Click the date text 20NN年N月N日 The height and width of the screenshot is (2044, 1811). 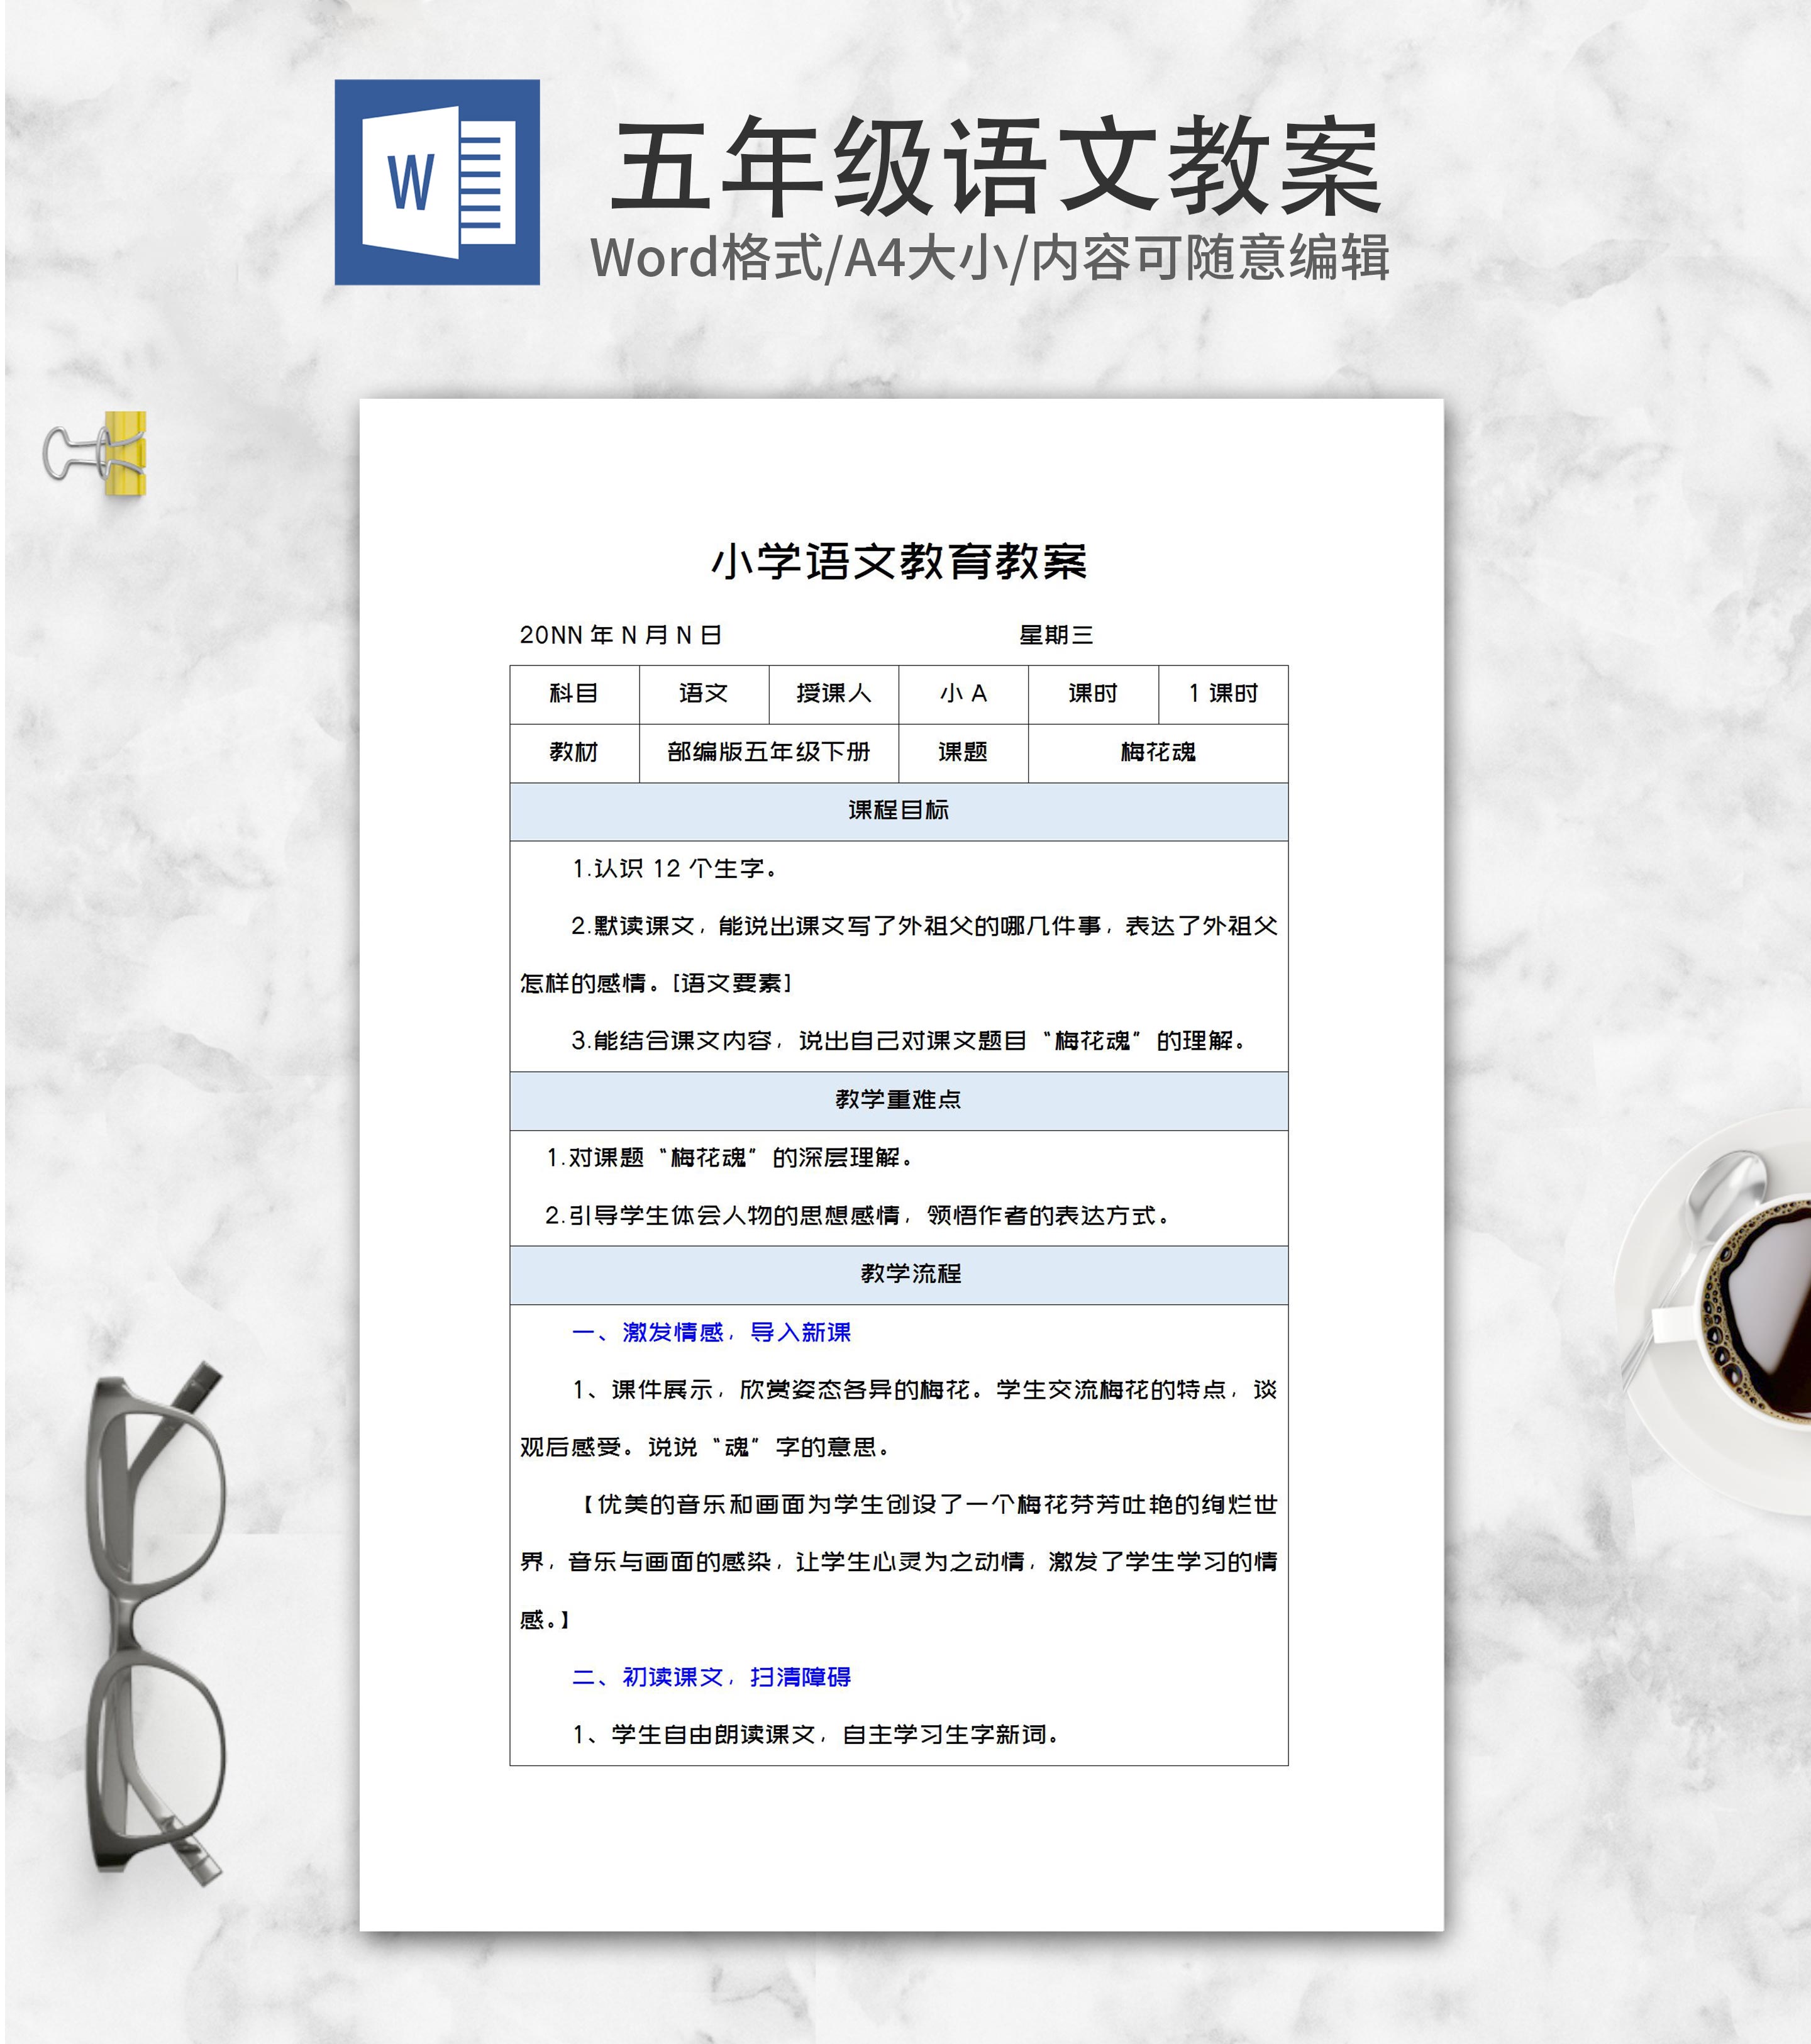pos(620,635)
